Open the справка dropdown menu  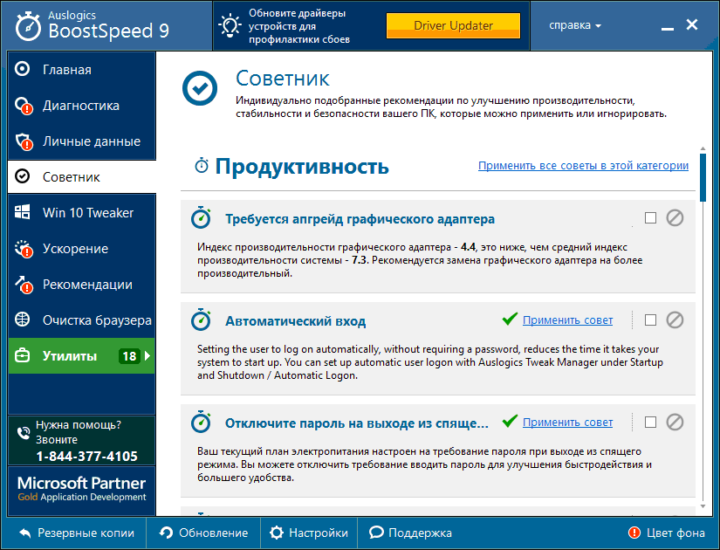pyautogui.click(x=576, y=25)
